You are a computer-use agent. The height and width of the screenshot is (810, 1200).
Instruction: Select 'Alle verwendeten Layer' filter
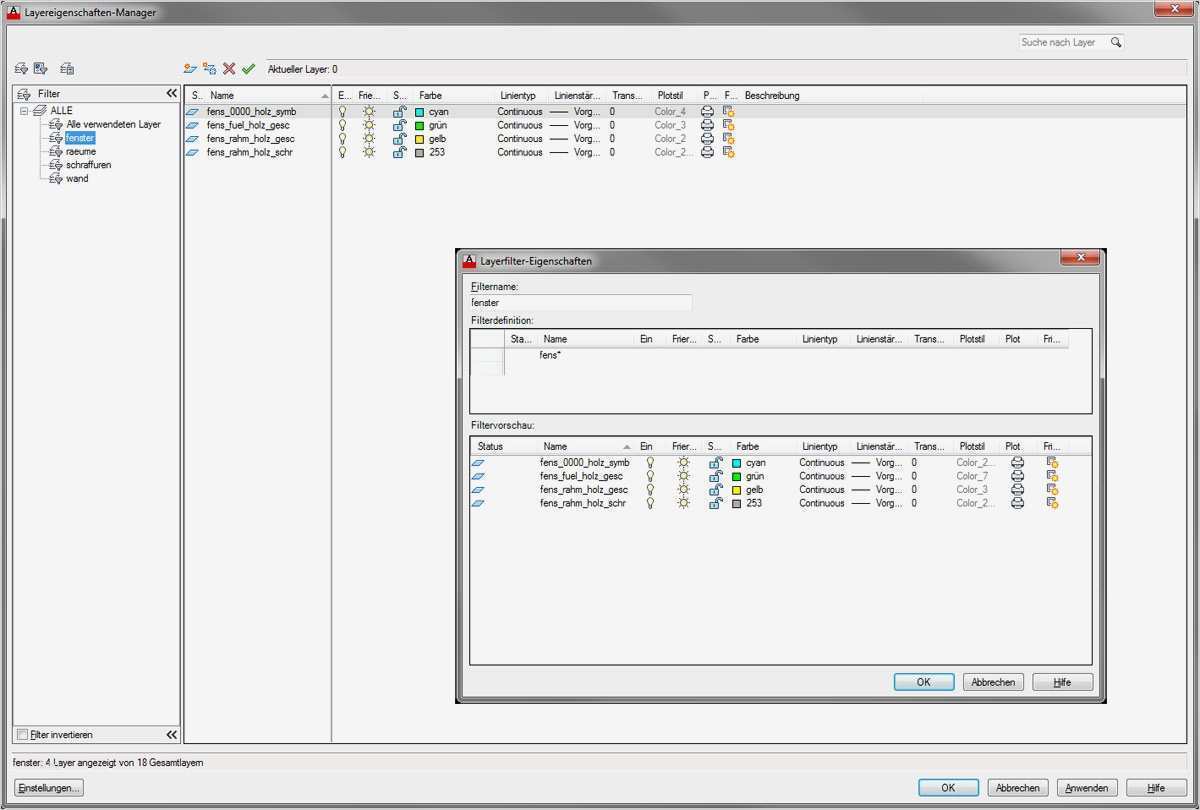113,125
